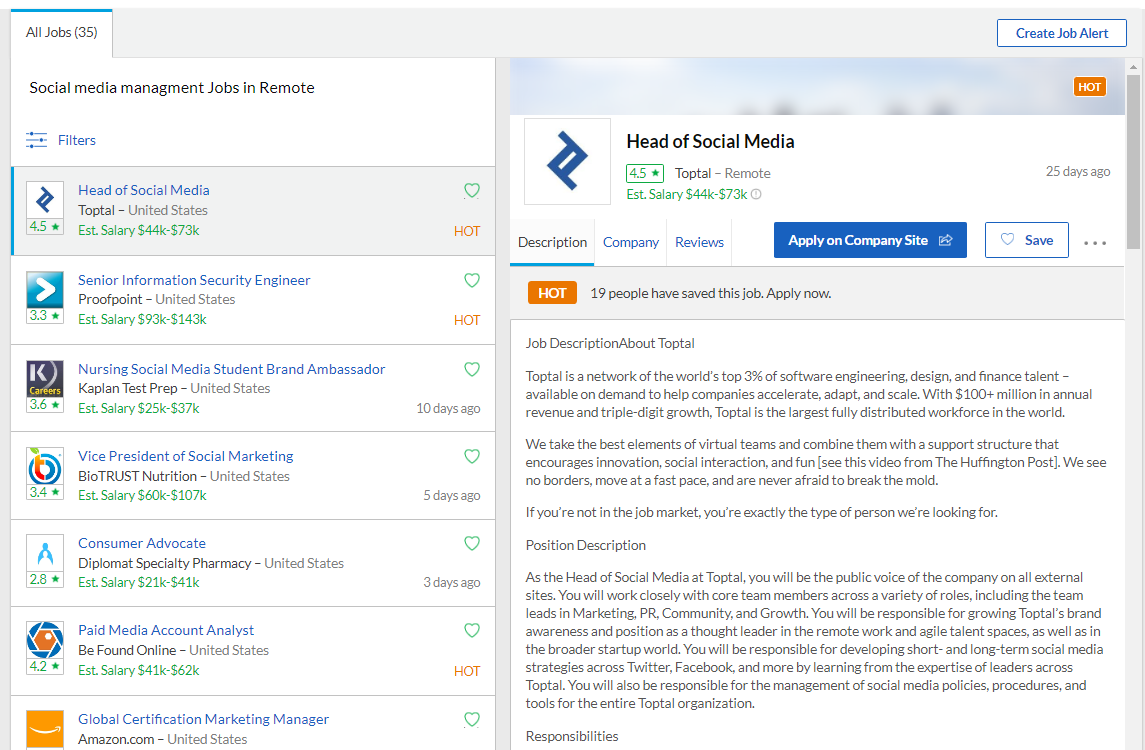Toggle the heart on Head of Social Media
Screen dimensions: 1145x750
coord(472,190)
